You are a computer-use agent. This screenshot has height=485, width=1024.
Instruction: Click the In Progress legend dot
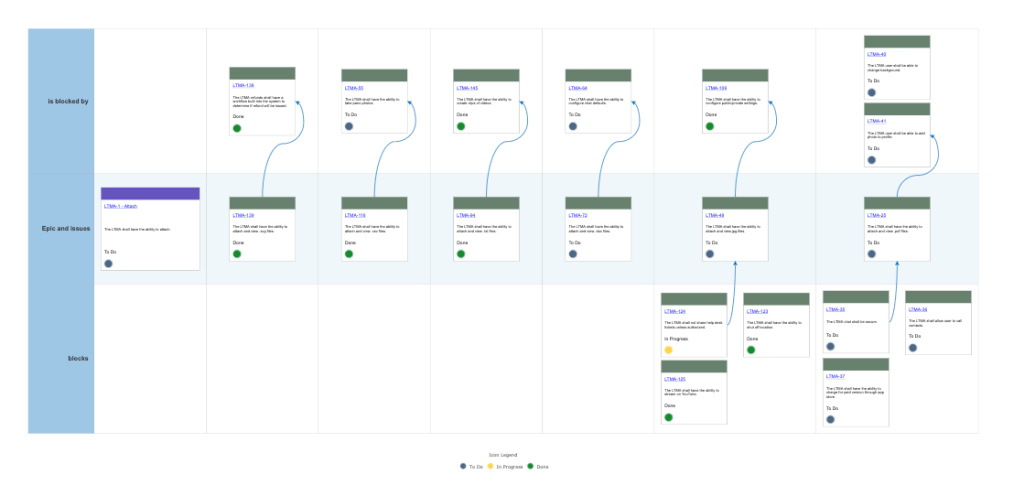tap(492, 467)
